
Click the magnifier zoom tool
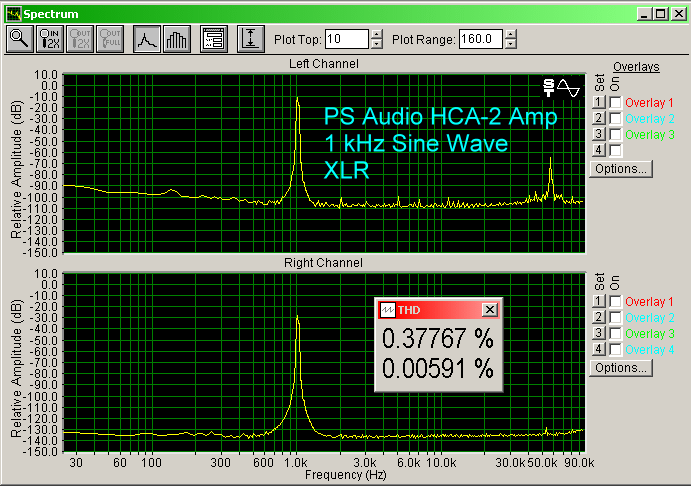pos(19,39)
